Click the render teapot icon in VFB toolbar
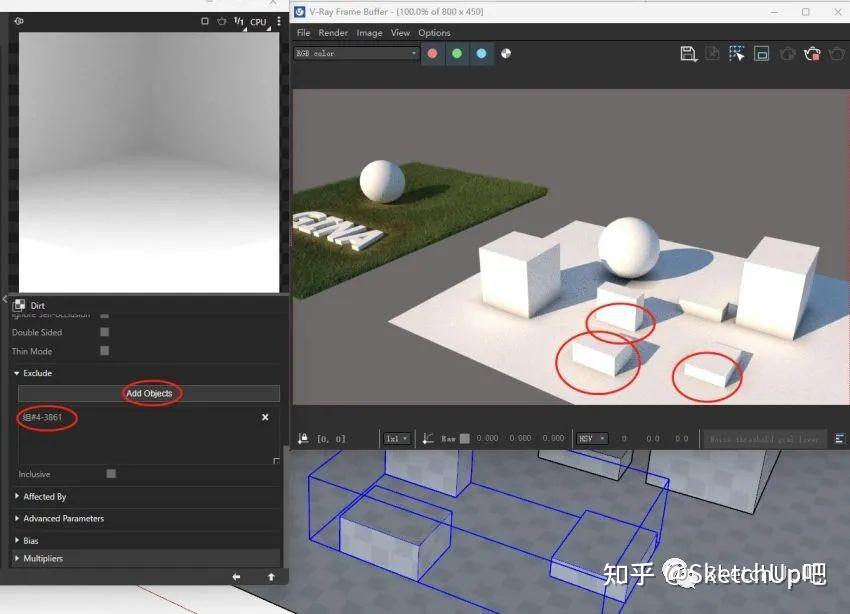This screenshot has height=614, width=850. coord(813,54)
